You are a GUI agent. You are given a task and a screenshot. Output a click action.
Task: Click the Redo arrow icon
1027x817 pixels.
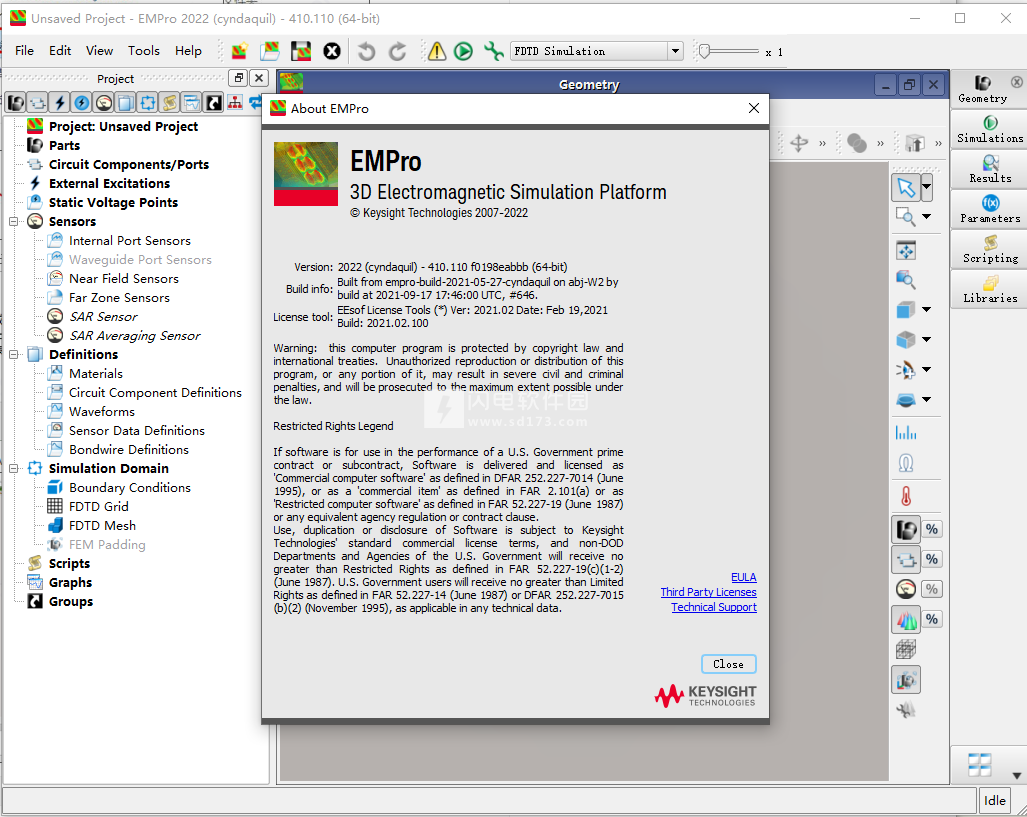pyautogui.click(x=398, y=50)
